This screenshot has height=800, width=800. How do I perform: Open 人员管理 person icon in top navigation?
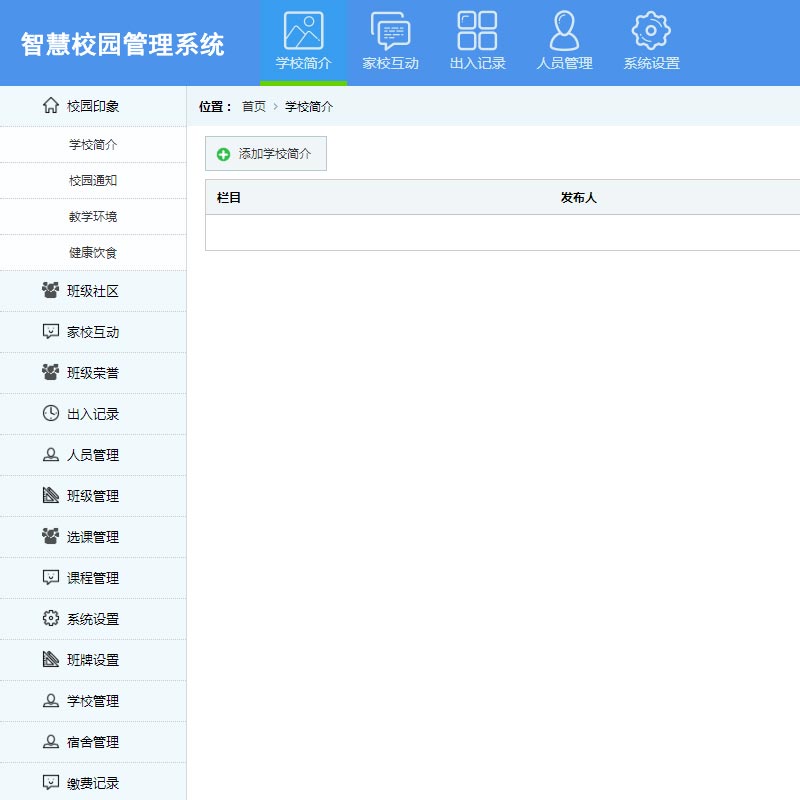[564, 31]
